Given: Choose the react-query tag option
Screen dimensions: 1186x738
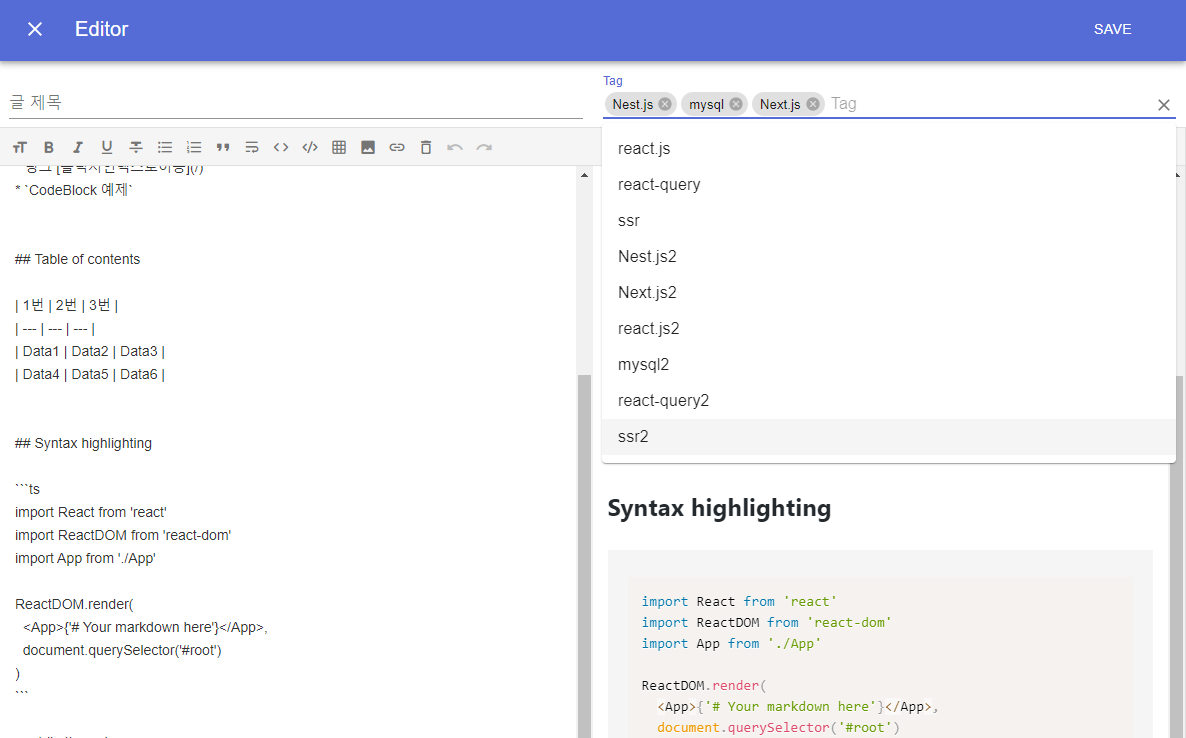Looking at the screenshot, I should click(889, 184).
